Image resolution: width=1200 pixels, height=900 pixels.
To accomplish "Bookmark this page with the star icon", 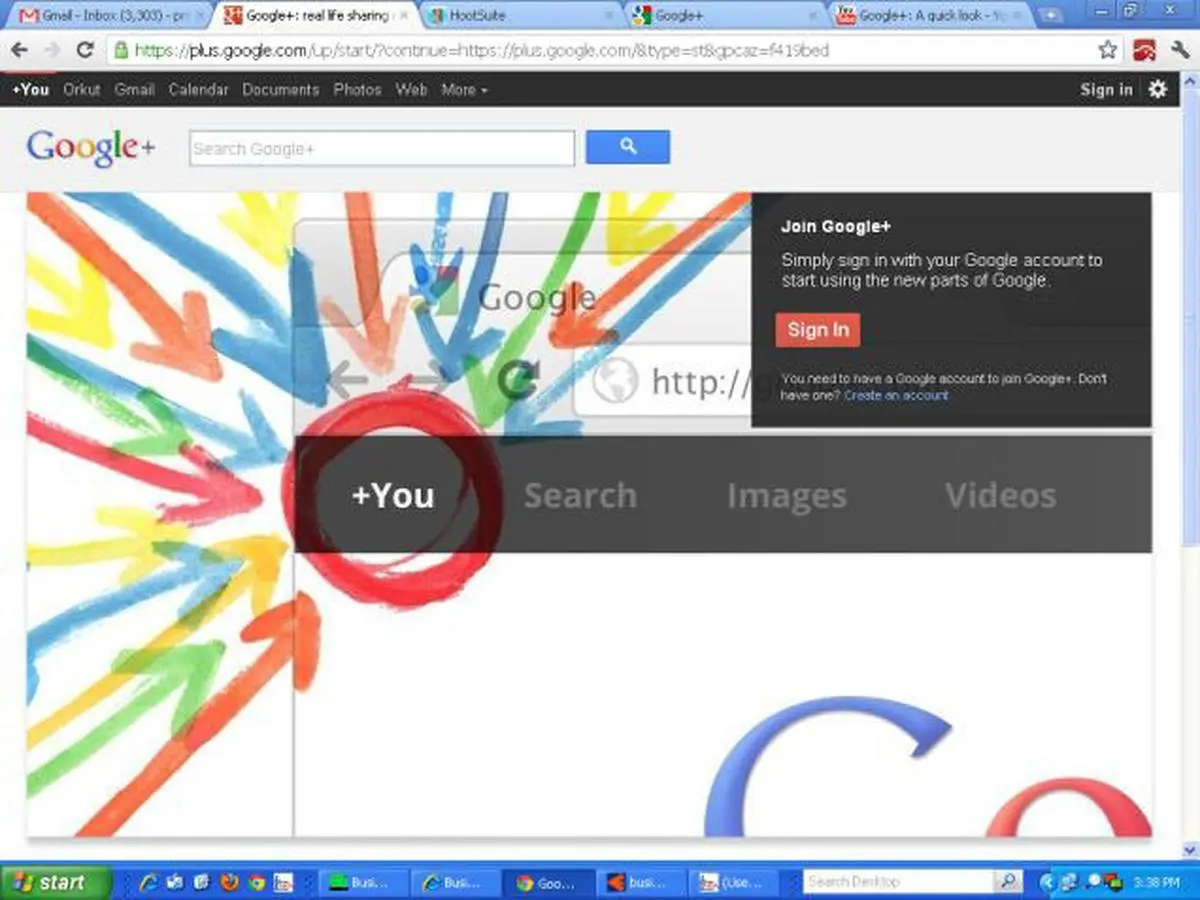I will pyautogui.click(x=1107, y=50).
